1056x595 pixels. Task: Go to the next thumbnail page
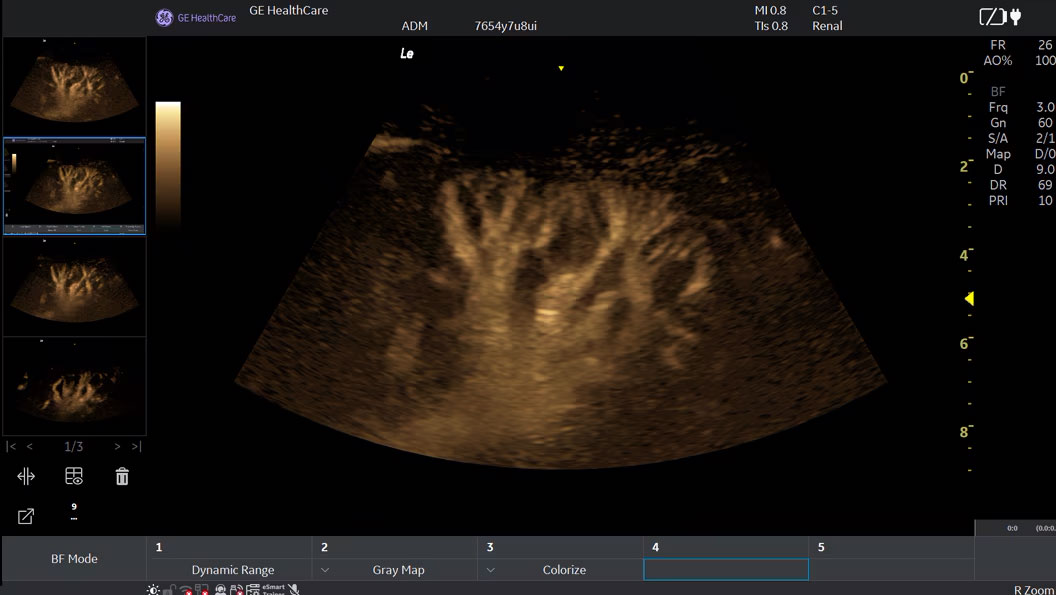point(117,446)
